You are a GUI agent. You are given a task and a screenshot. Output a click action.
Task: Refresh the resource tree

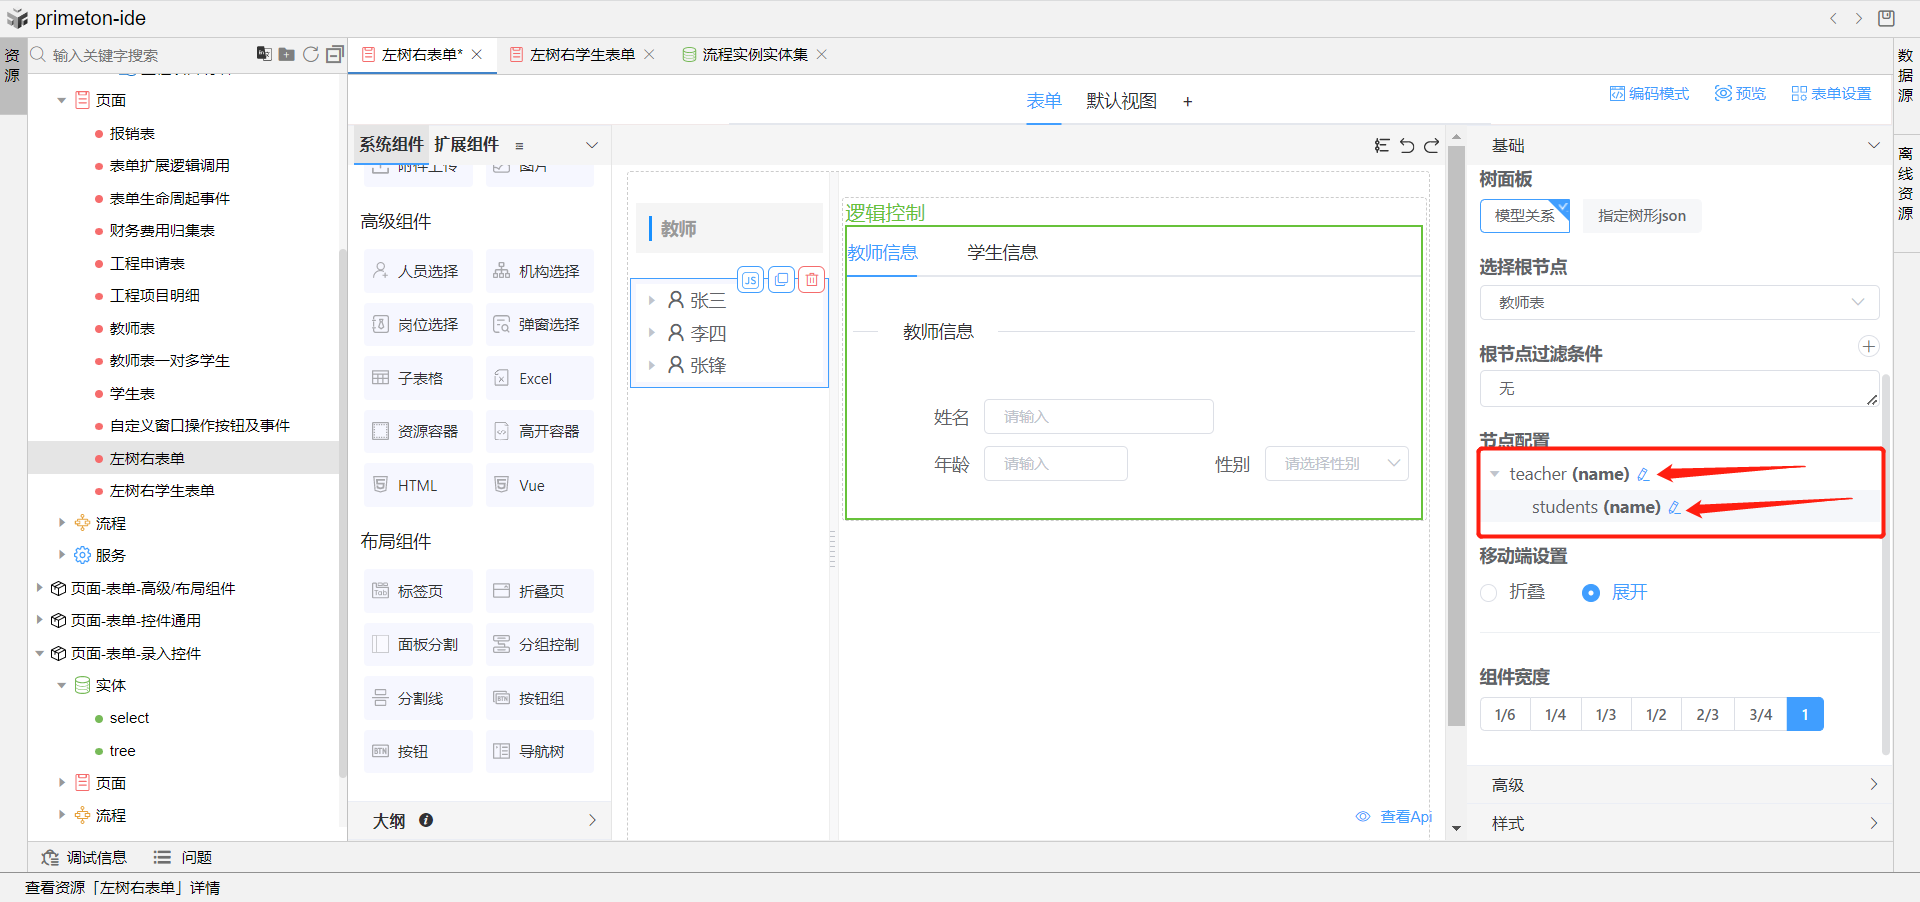pyautogui.click(x=311, y=54)
